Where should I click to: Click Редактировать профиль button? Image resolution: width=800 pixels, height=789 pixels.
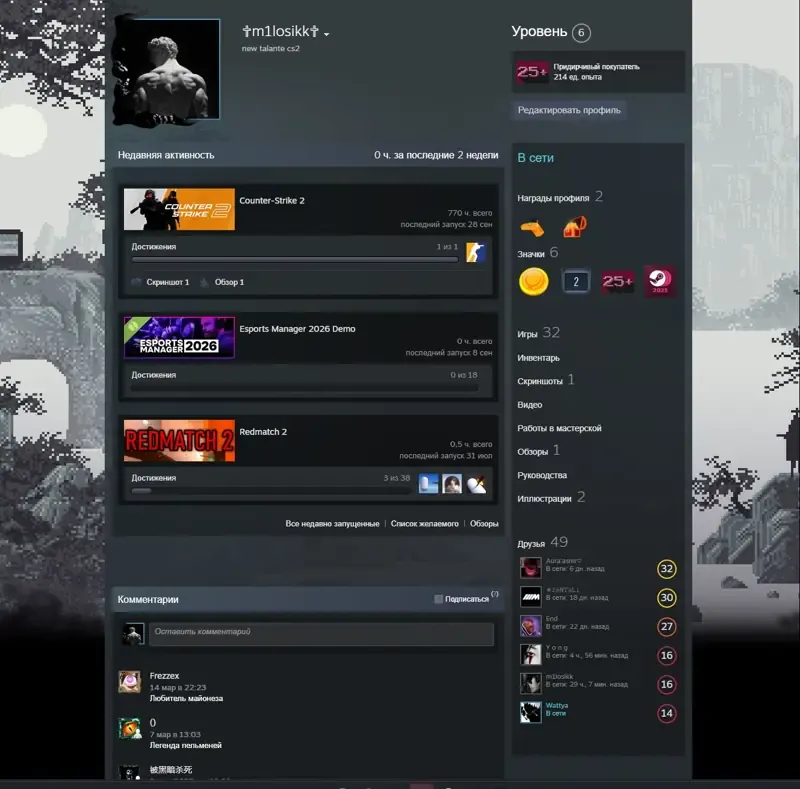point(569,110)
